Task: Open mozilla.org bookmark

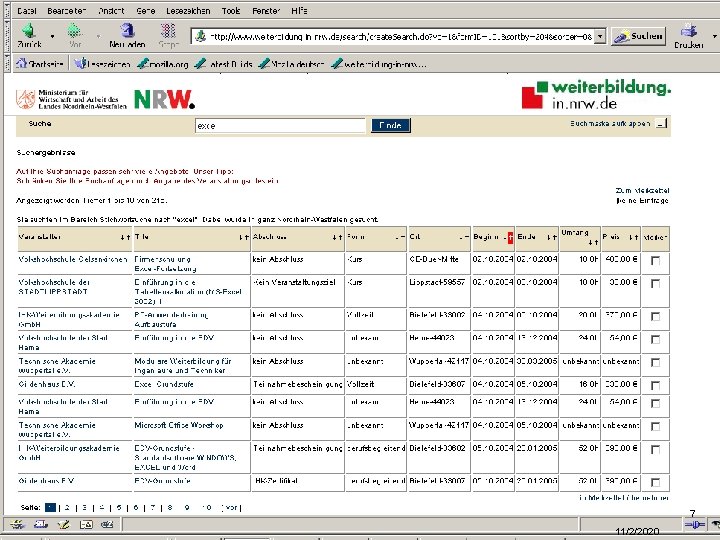Action: tap(163, 64)
